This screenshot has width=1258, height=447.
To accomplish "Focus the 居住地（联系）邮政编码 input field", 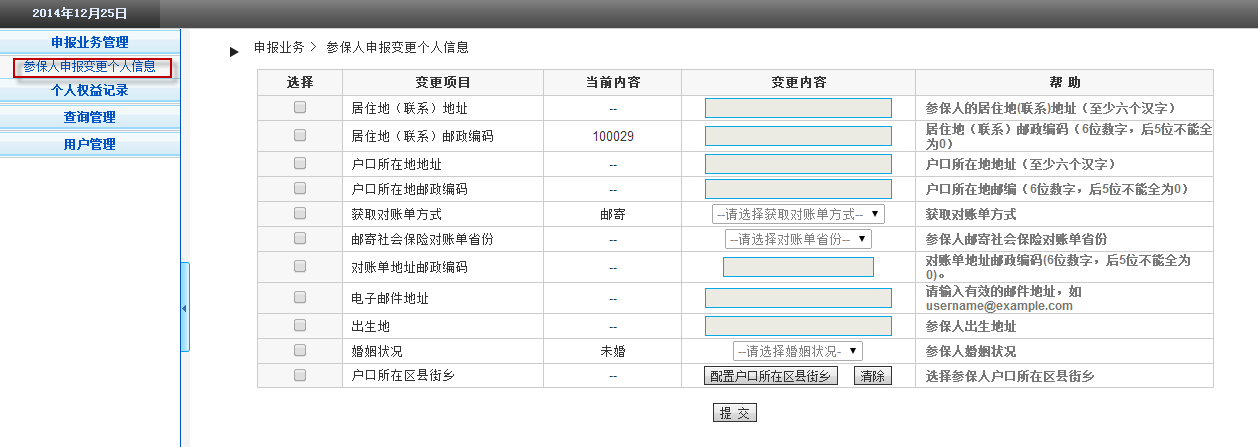I will 797,136.
